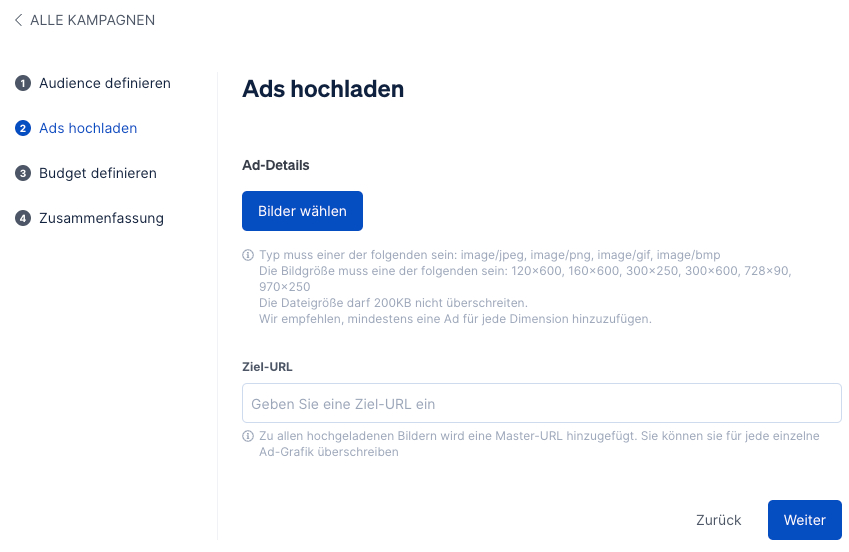Click the text starting 'Wir empfehlen, mindestens eine Ad'
Image resolution: width=849 pixels, height=552 pixels.
coord(455,319)
